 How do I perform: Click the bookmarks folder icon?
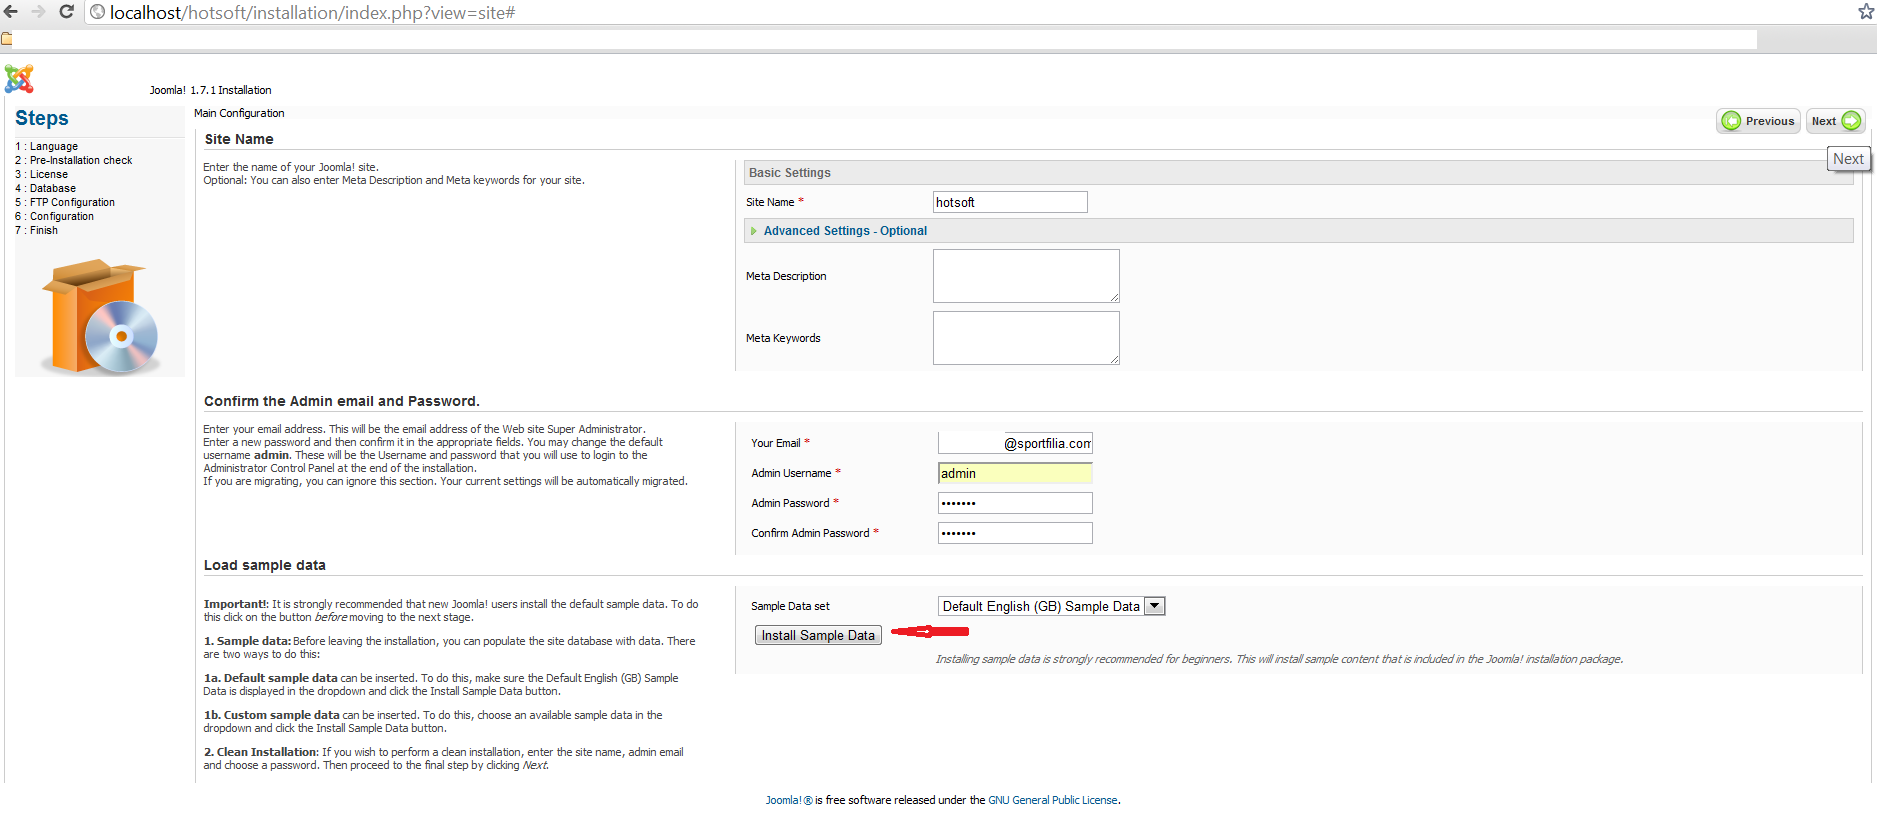click(x=6, y=39)
